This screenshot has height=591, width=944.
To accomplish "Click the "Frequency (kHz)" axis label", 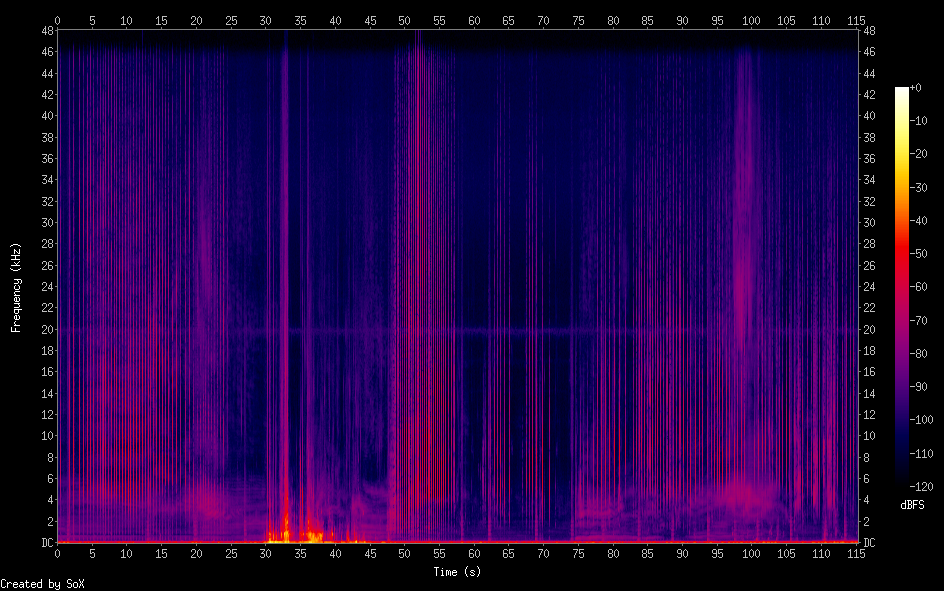I will (x=16, y=287).
